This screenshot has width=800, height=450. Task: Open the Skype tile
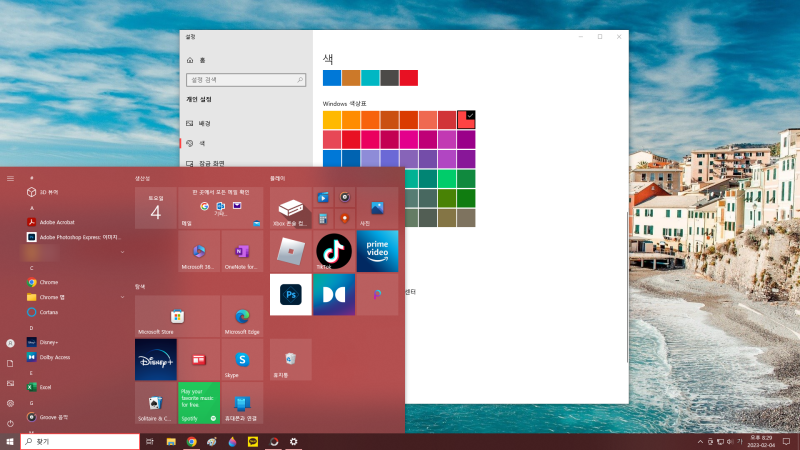[242, 359]
